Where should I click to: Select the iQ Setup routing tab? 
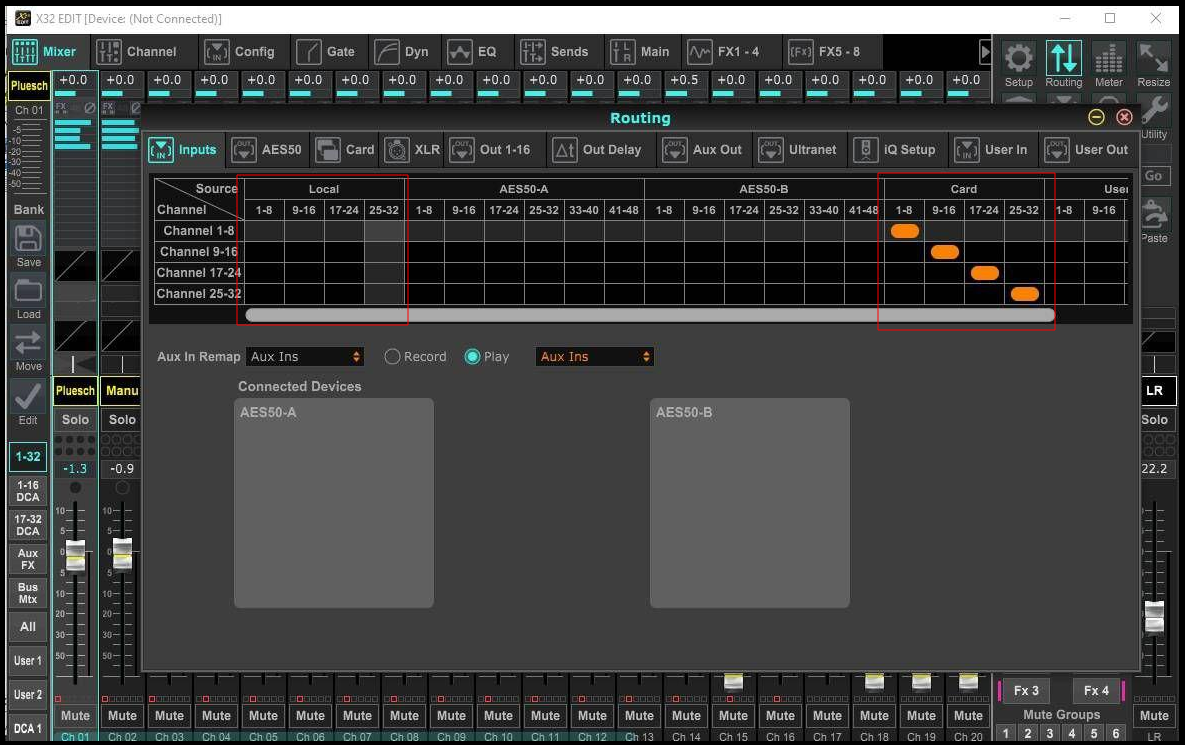pyautogui.click(x=896, y=150)
